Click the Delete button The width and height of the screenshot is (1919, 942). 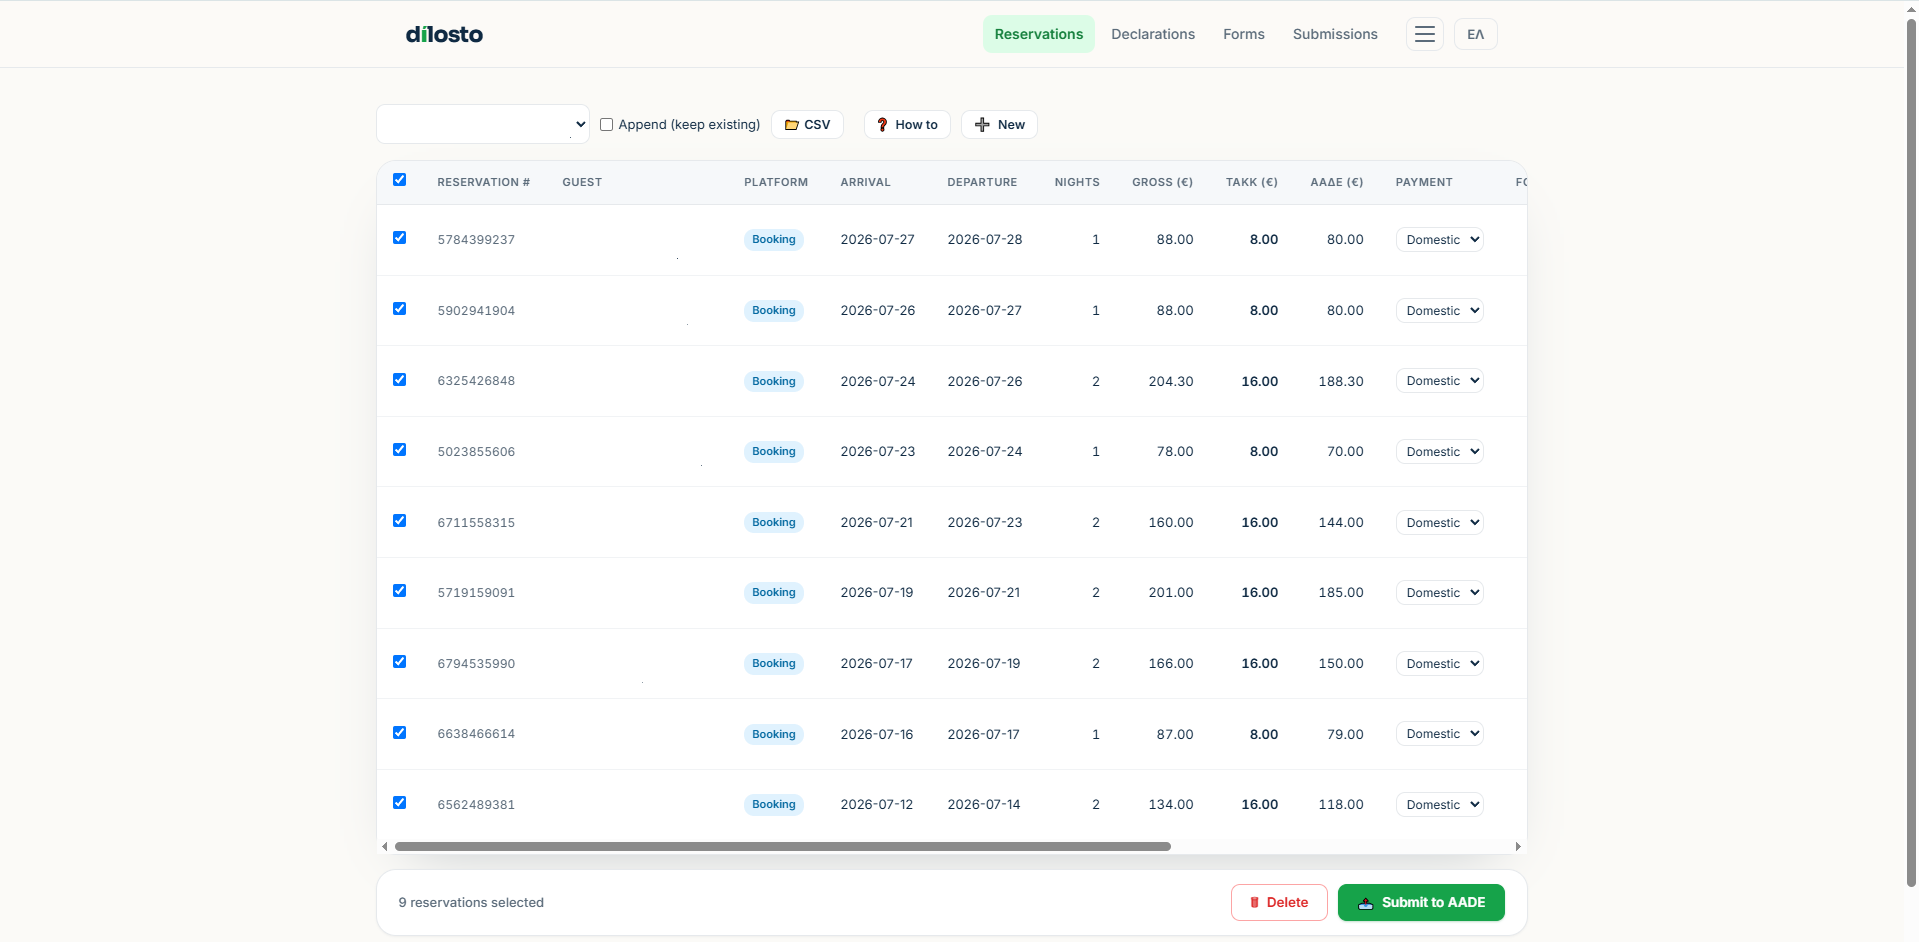point(1279,902)
